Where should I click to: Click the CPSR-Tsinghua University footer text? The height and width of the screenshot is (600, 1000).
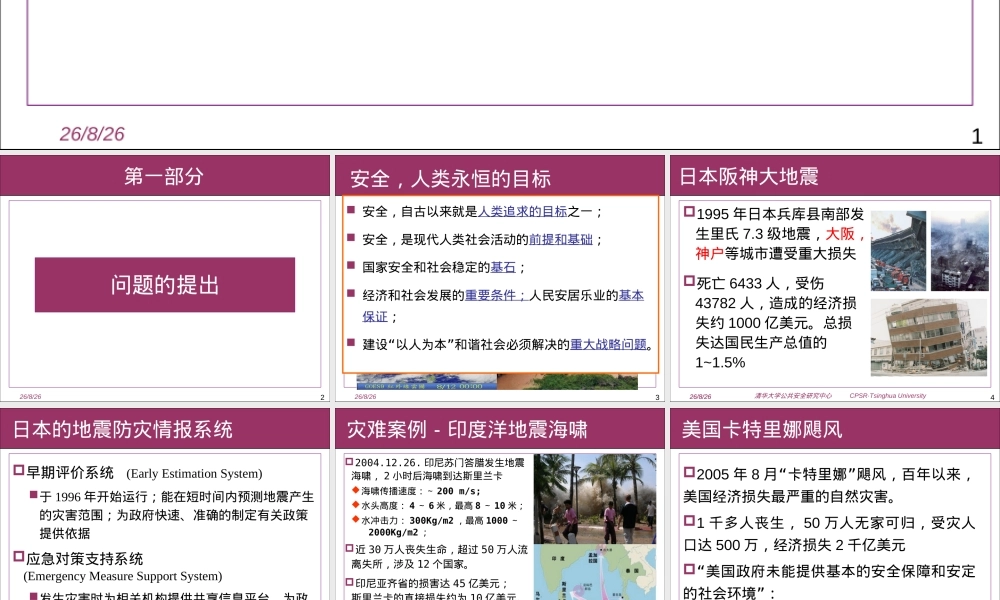887,396
